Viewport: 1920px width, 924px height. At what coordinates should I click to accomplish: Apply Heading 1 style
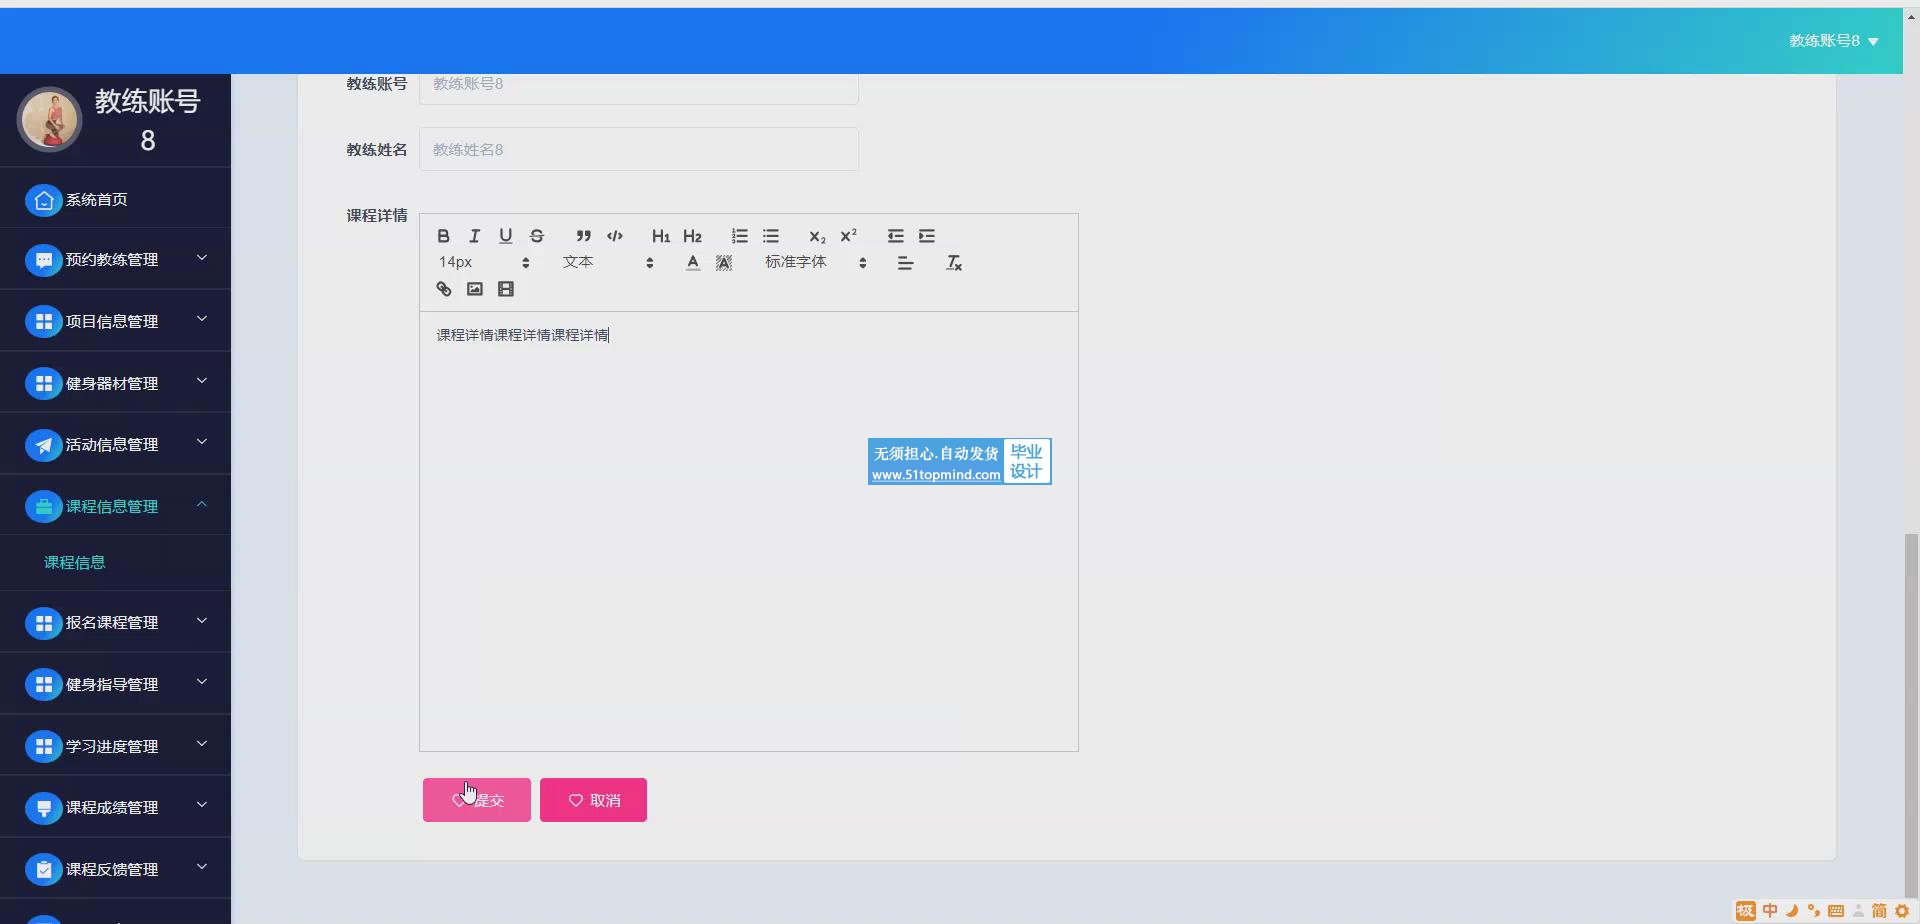tap(660, 236)
